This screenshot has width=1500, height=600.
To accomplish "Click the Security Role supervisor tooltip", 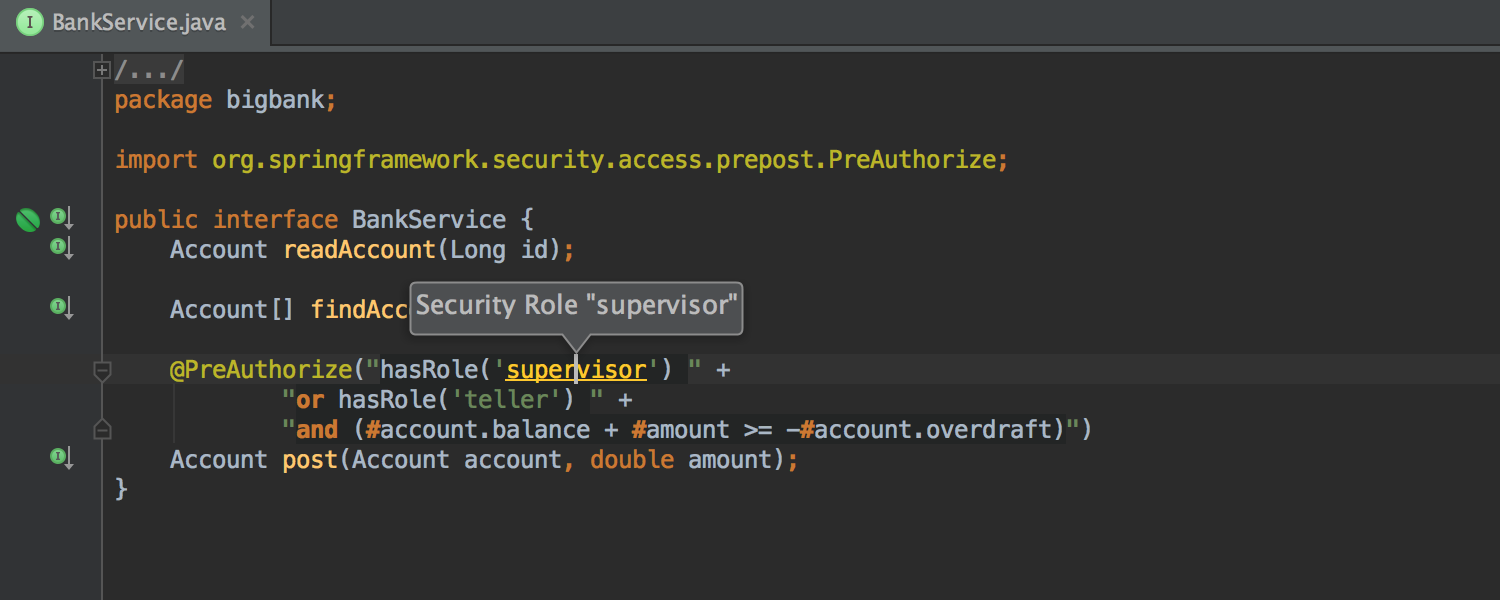I will point(576,305).
